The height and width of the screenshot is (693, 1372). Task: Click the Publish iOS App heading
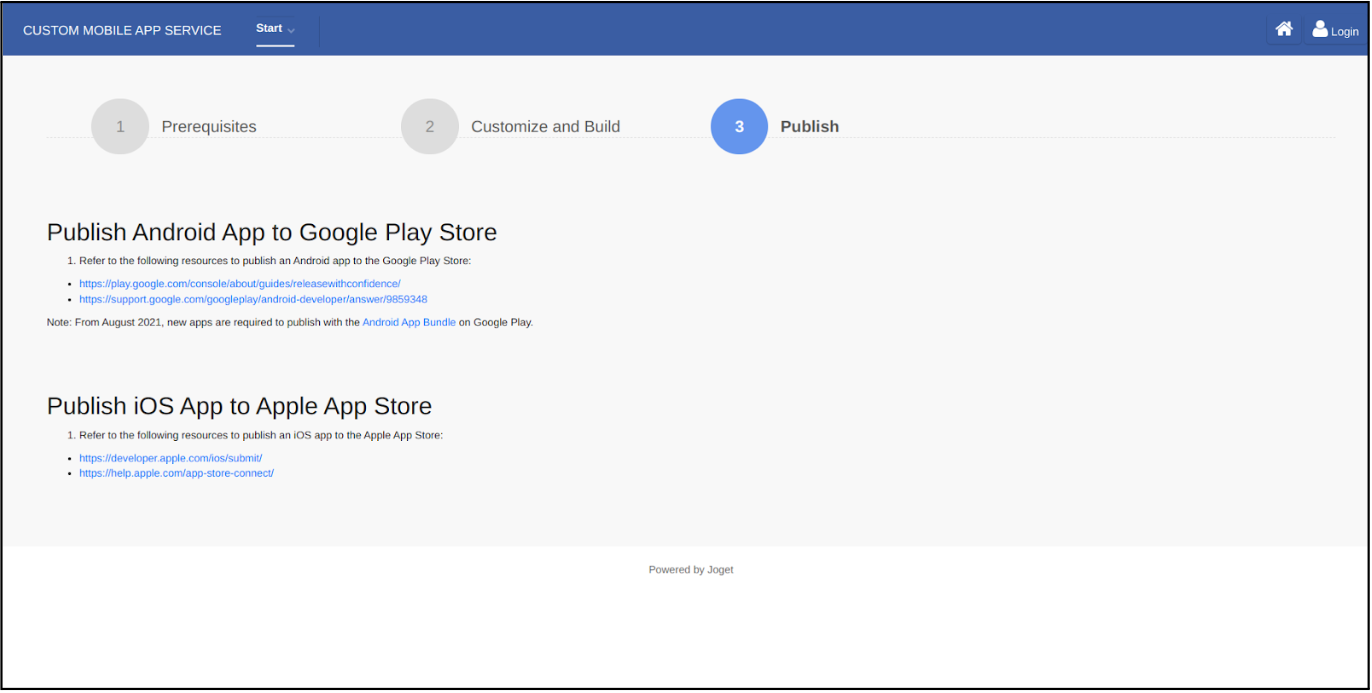point(239,406)
